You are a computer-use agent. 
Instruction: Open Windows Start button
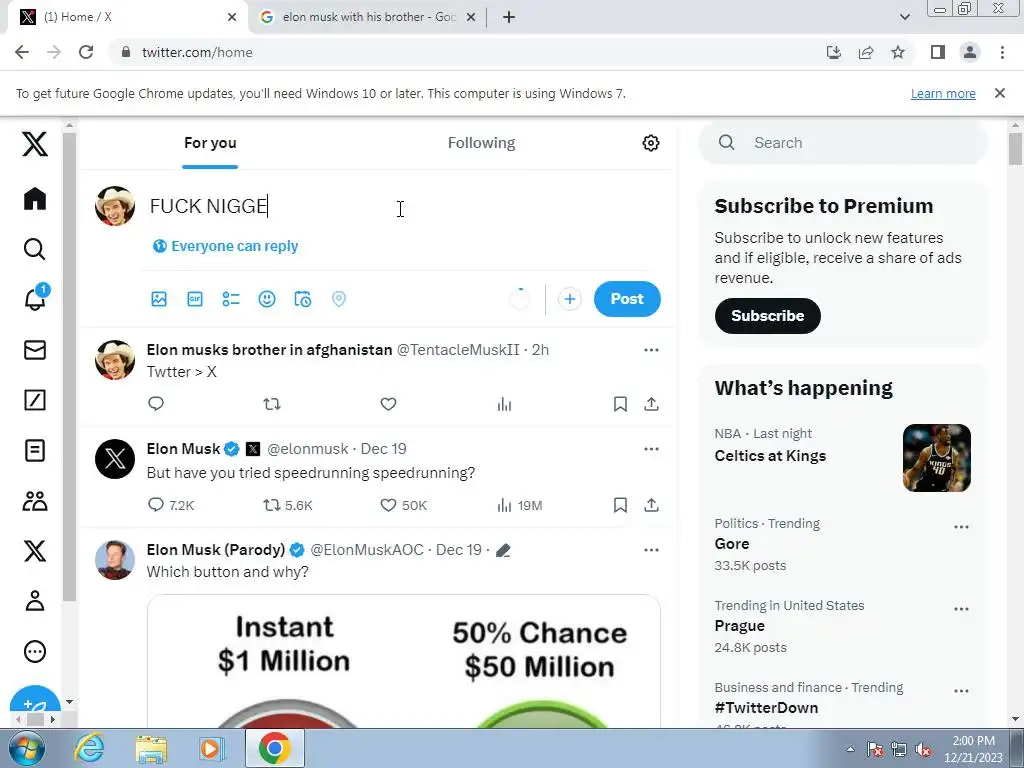point(26,749)
